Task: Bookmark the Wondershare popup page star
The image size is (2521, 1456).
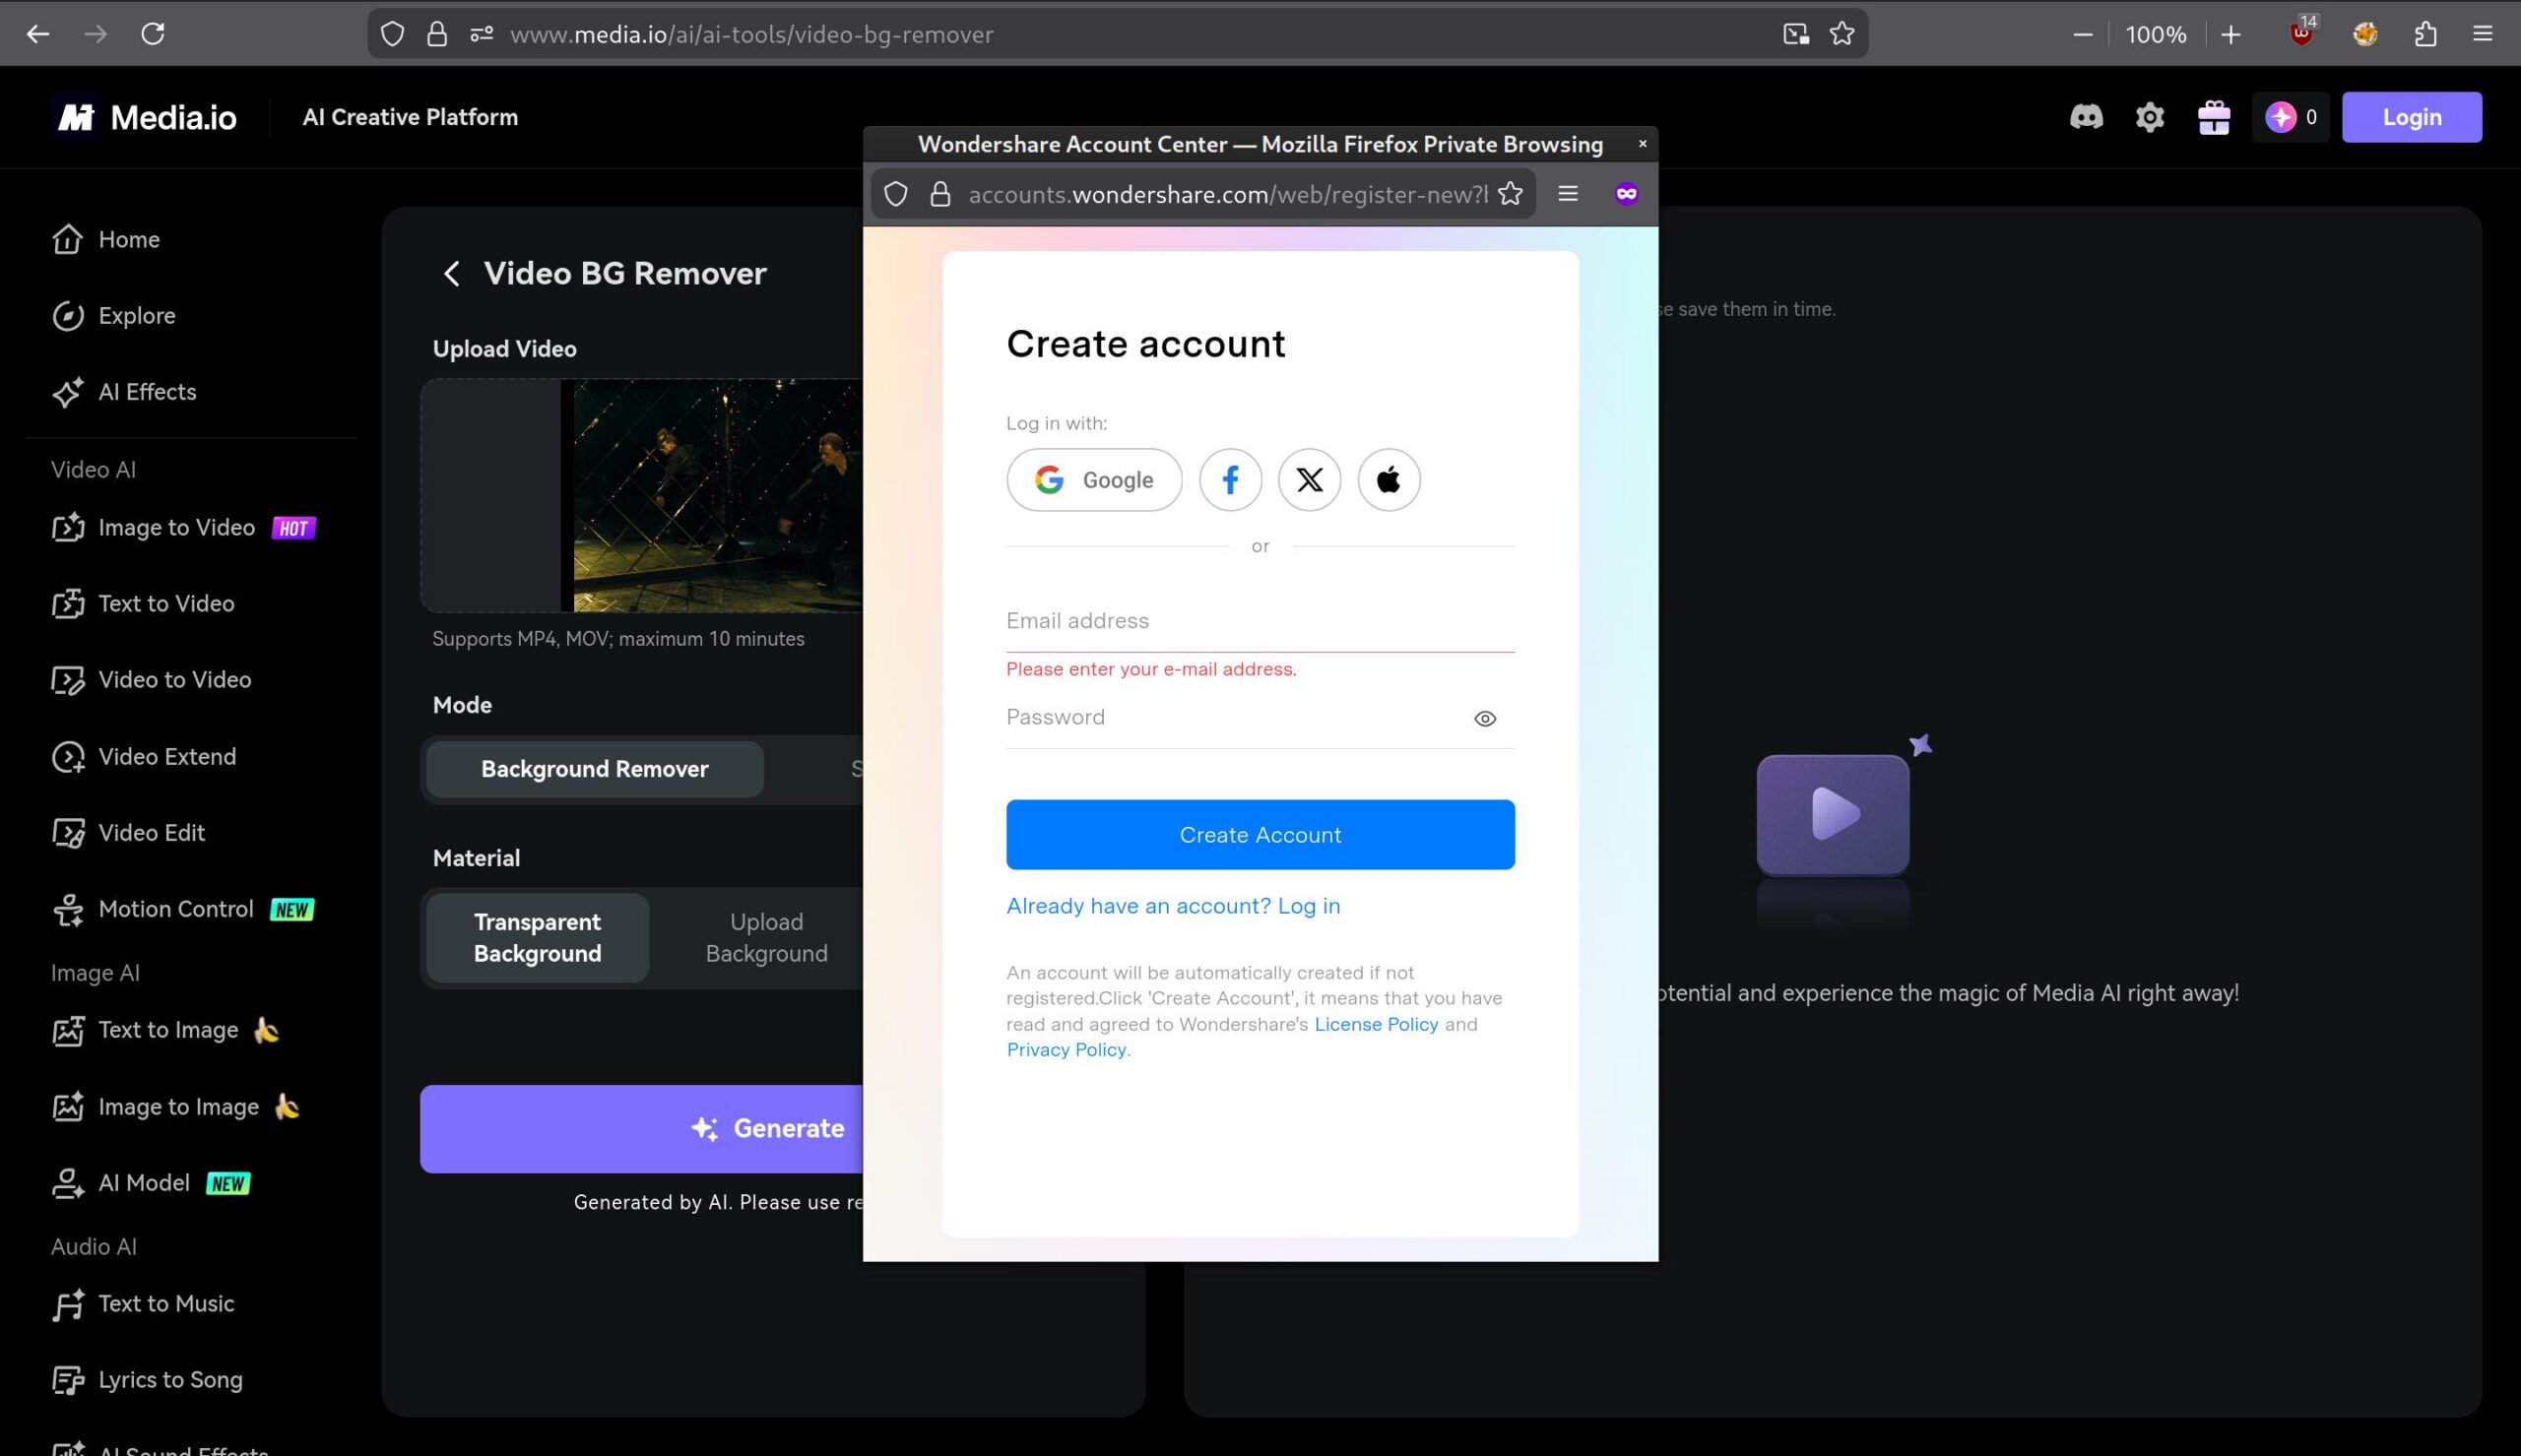Action: pyautogui.click(x=1509, y=193)
